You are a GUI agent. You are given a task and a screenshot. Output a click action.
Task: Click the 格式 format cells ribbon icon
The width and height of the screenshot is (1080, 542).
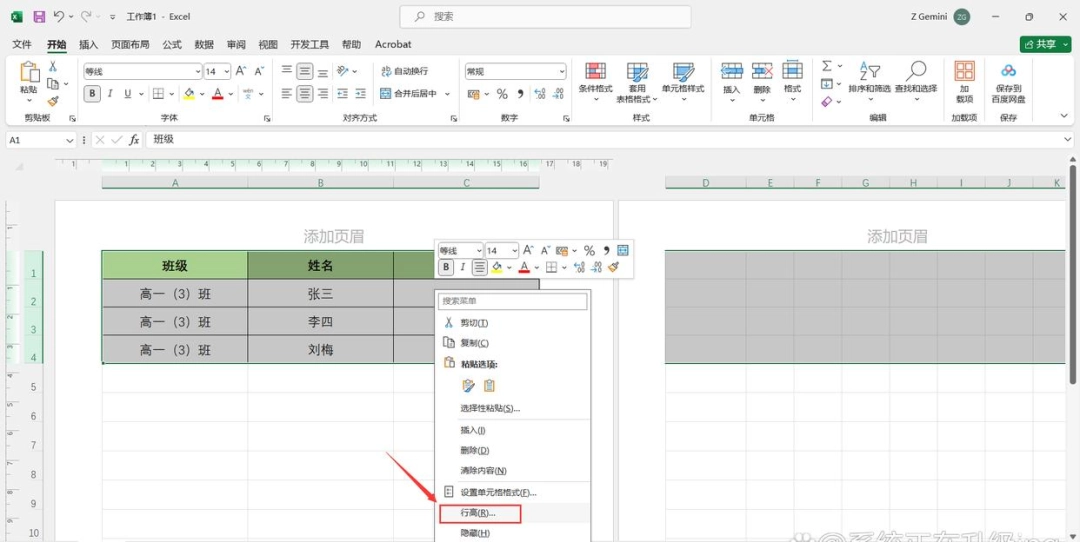pyautogui.click(x=793, y=71)
